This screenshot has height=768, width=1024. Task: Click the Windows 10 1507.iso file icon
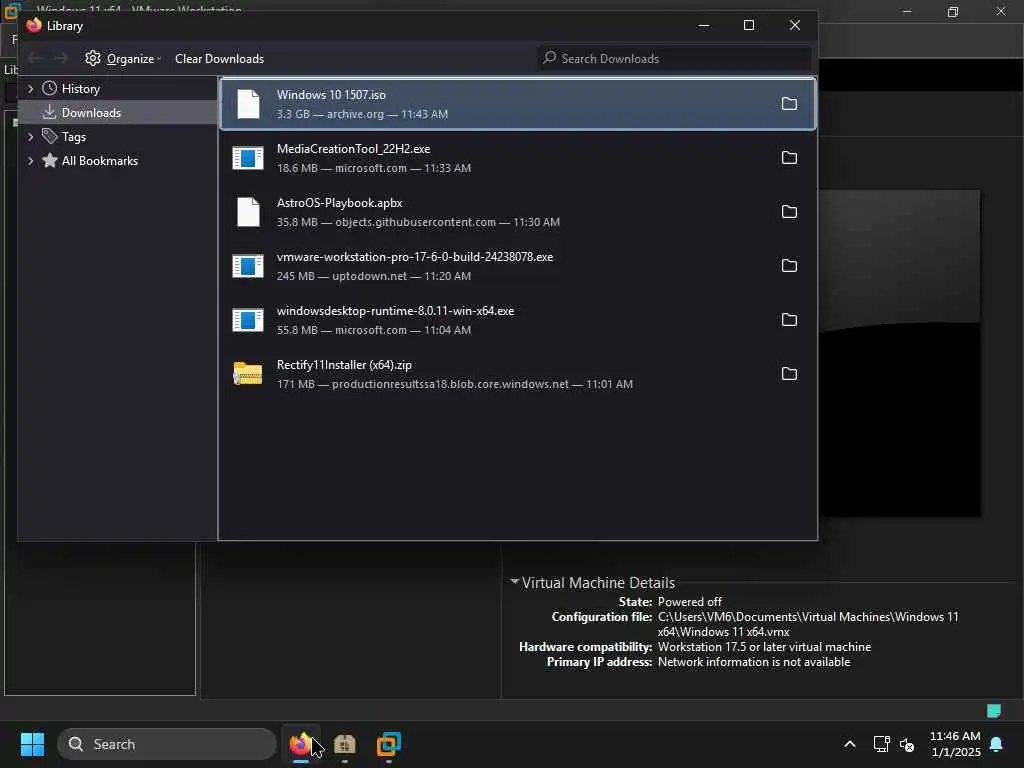(248, 104)
